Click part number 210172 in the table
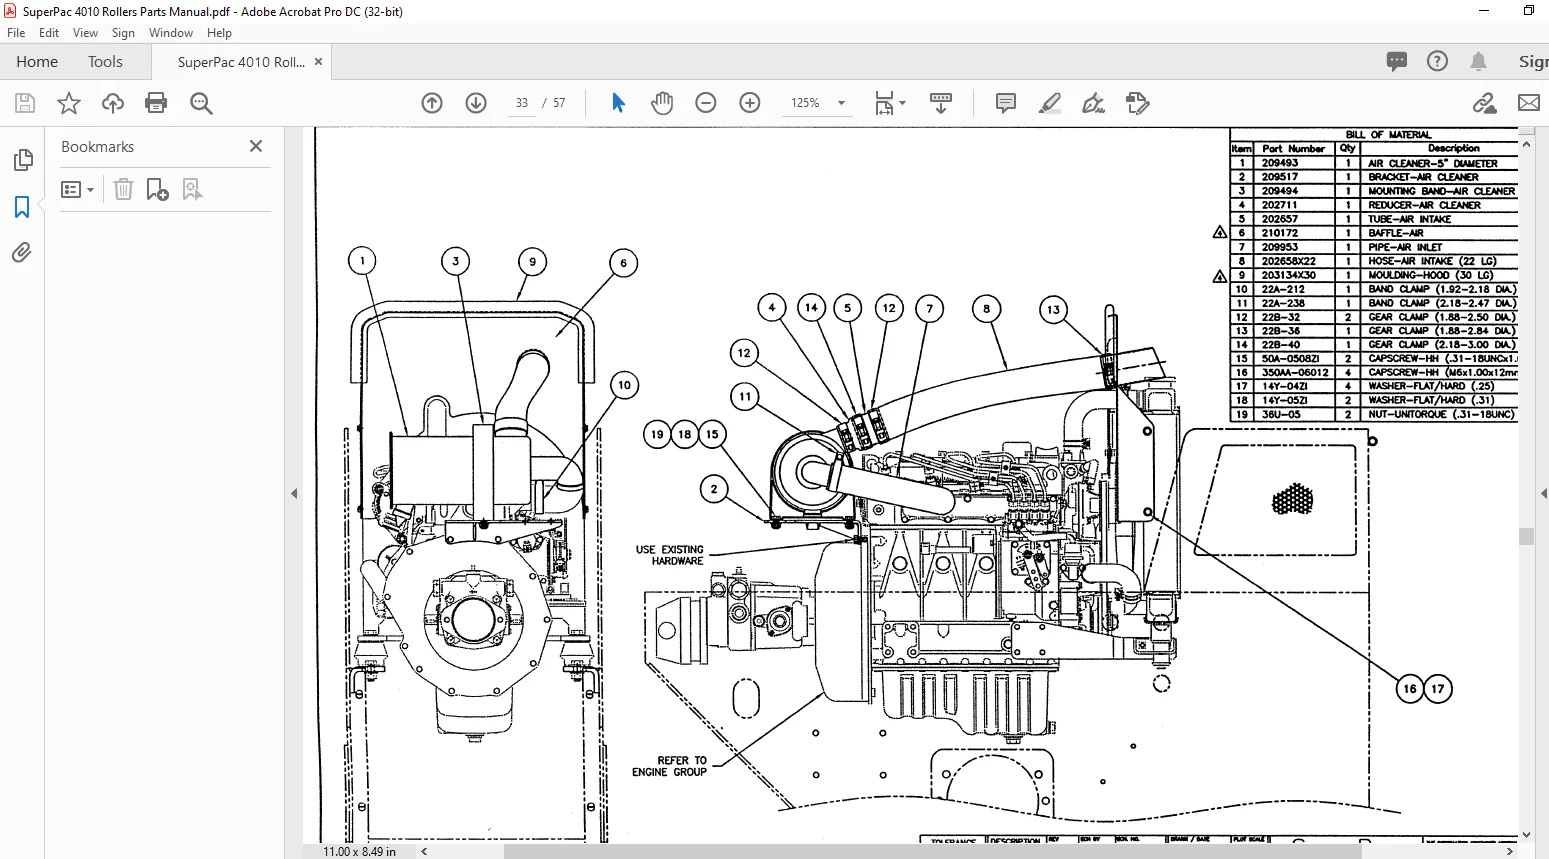The width and height of the screenshot is (1549, 859). click(1280, 233)
